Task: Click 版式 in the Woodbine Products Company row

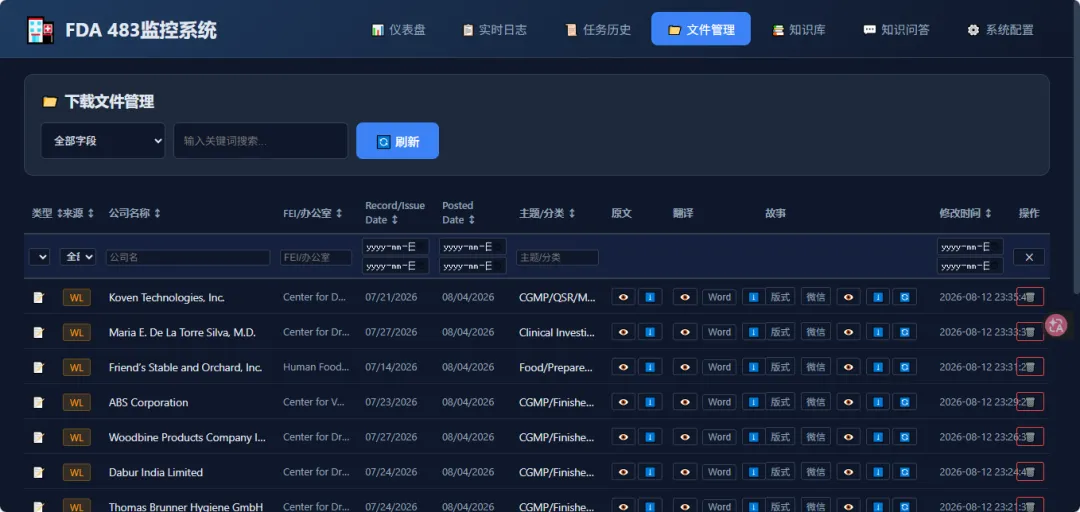Action: (780, 437)
